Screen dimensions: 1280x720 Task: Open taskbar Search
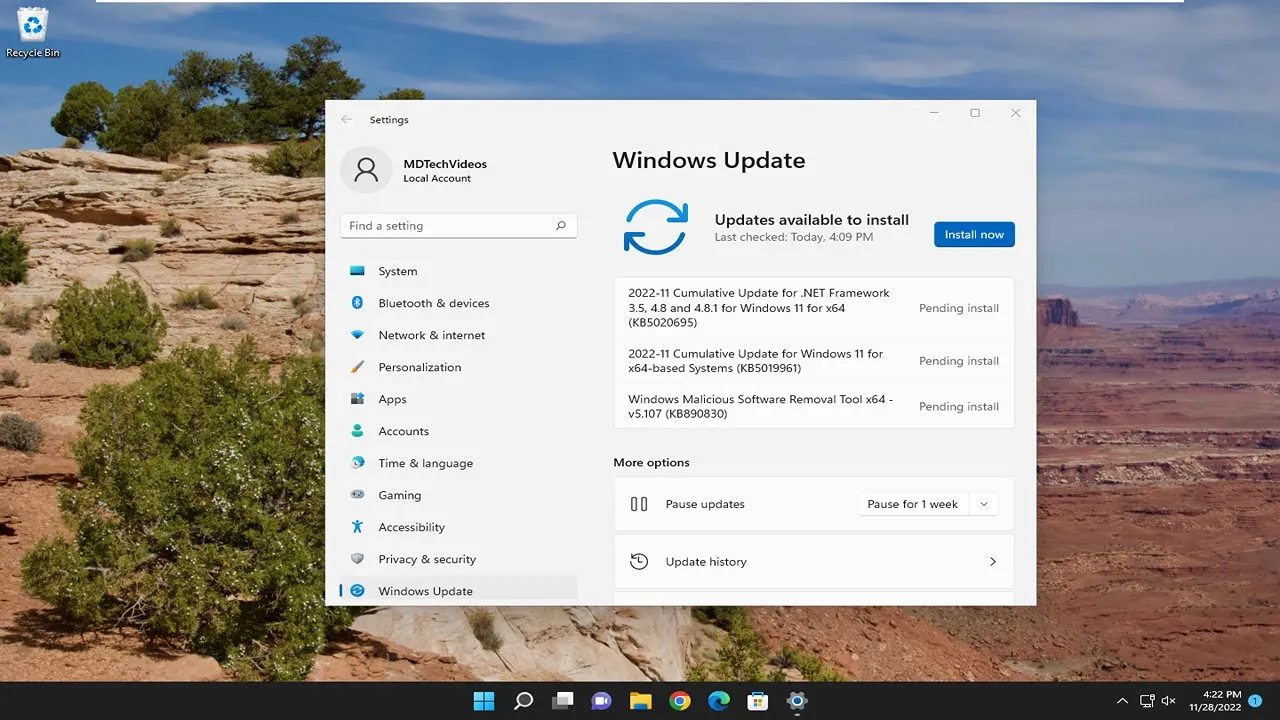point(523,701)
